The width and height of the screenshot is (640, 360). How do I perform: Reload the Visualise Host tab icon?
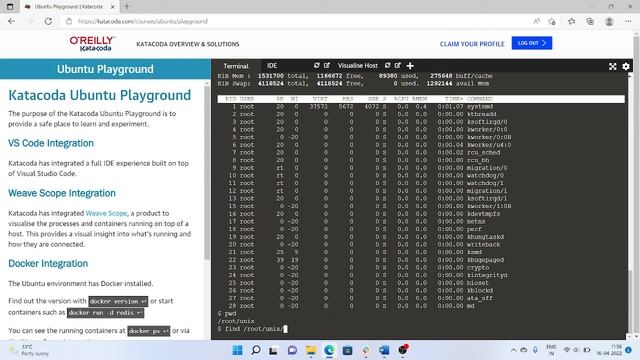(387, 65)
